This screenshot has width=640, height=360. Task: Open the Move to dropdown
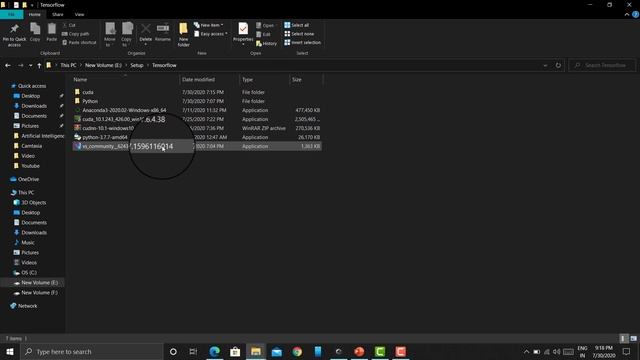click(110, 35)
